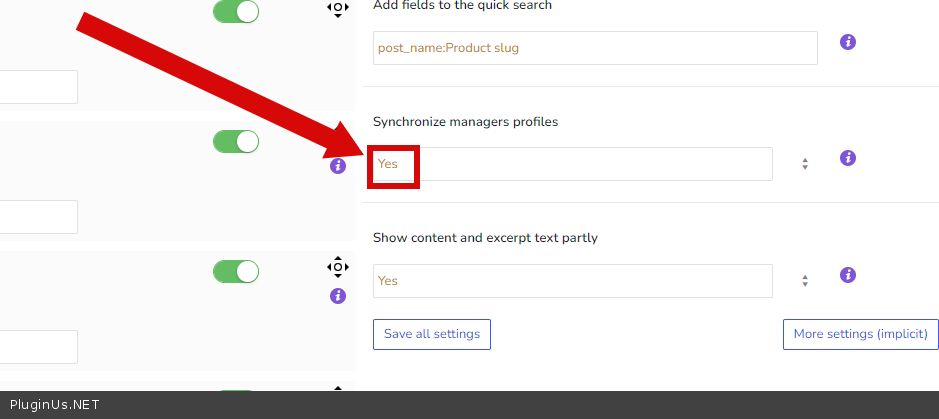
Task: Click the info icon under the red arrow tip
Action: 338,166
